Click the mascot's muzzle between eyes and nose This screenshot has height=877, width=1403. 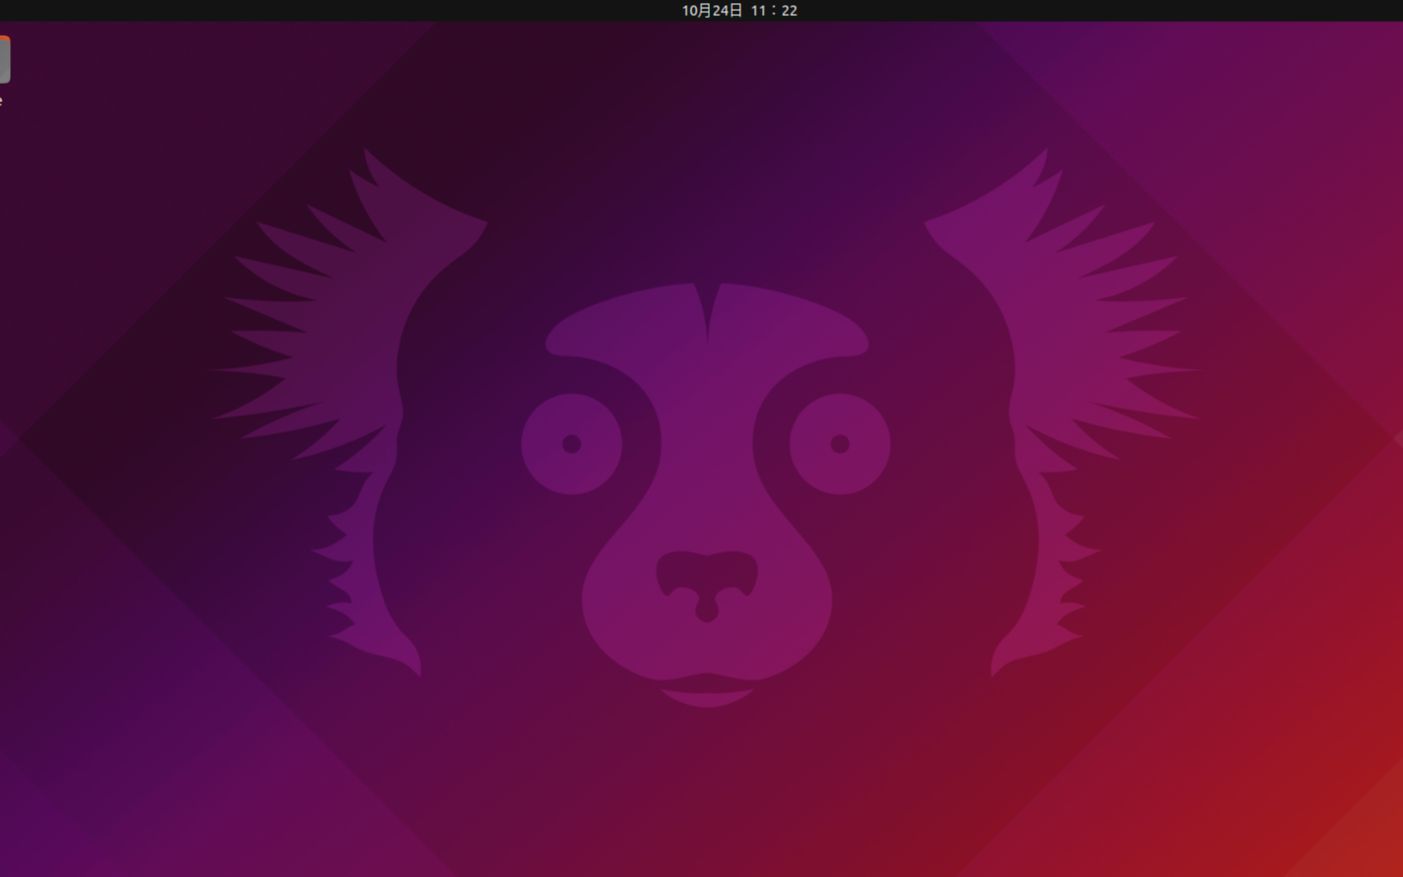point(706,490)
